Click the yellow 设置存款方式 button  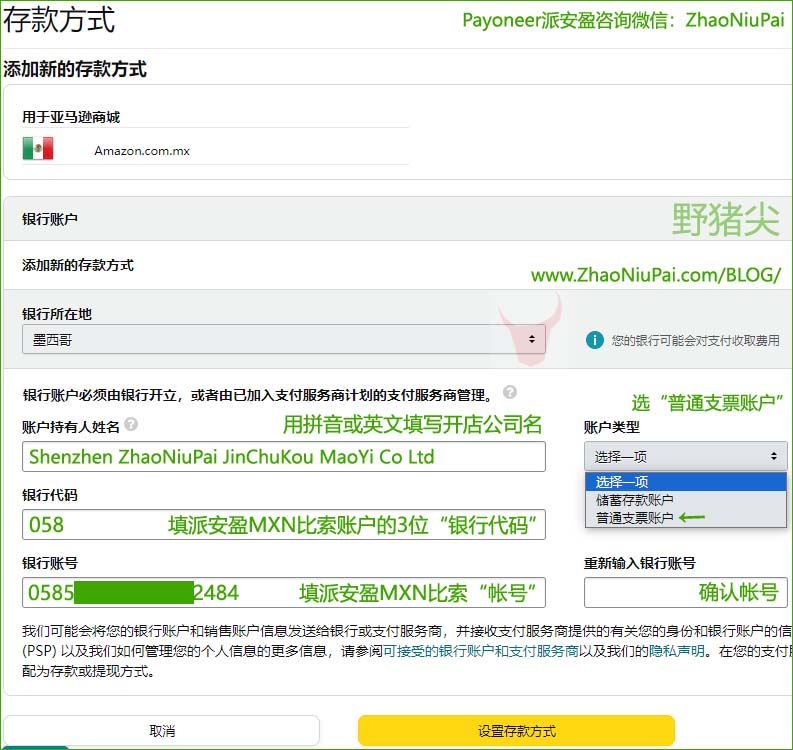516,731
